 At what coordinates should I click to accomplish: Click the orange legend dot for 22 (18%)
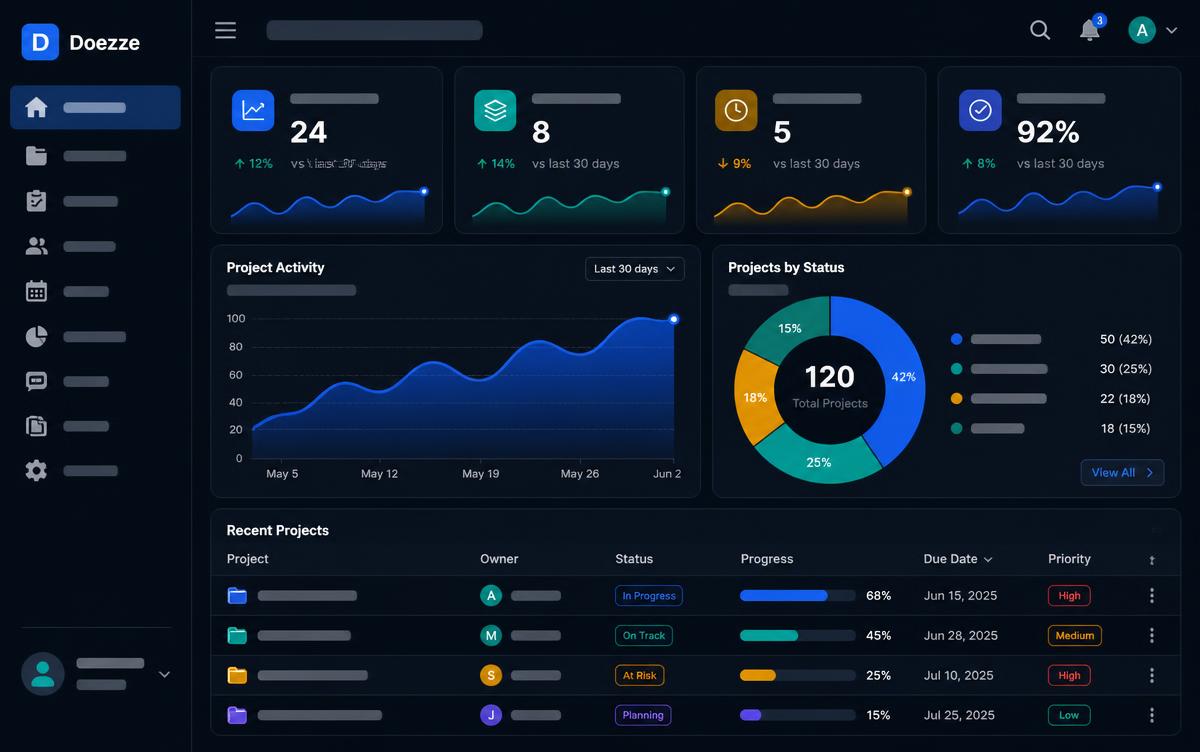(957, 398)
